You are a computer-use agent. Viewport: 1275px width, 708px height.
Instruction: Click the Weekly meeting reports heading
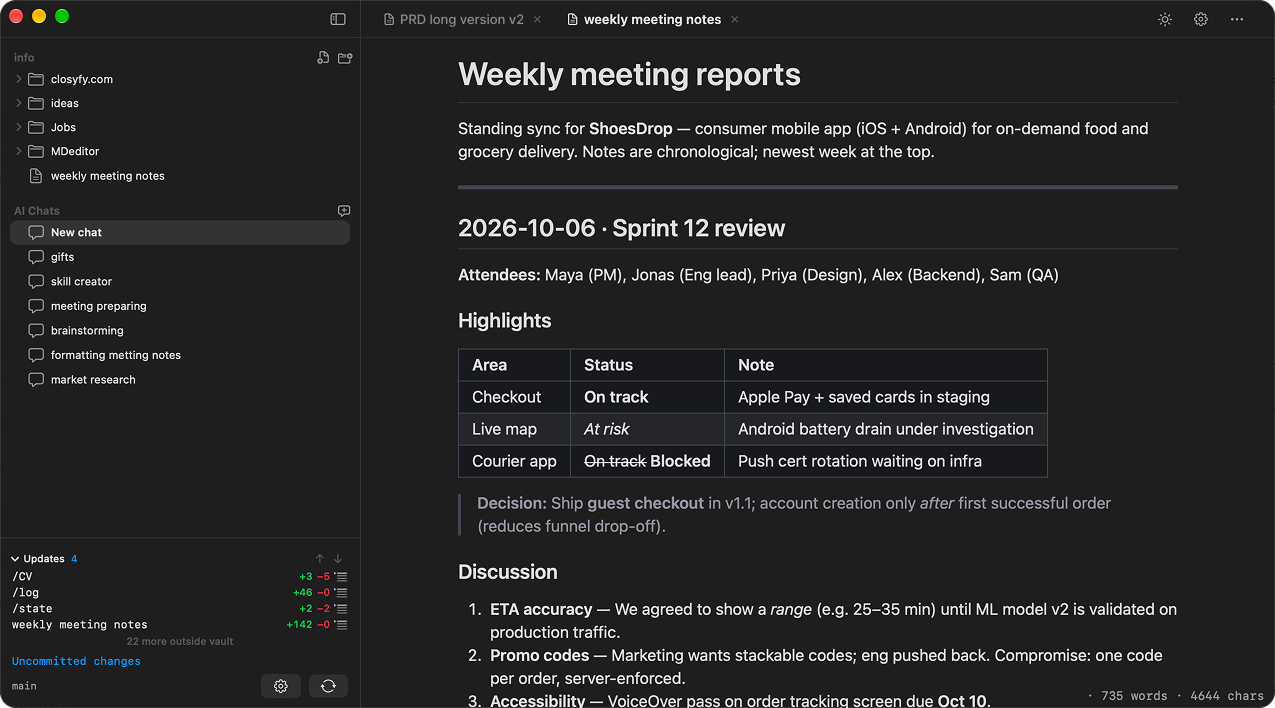(x=629, y=75)
